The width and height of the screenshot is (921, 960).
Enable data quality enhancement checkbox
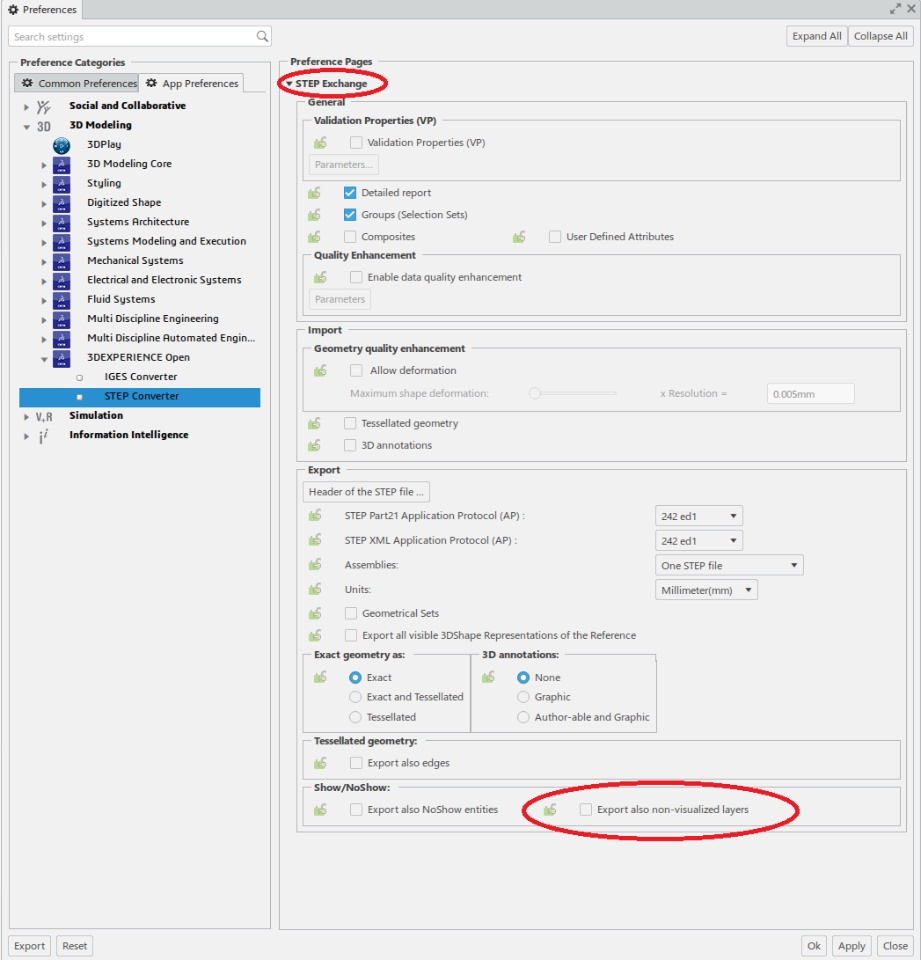(x=356, y=277)
